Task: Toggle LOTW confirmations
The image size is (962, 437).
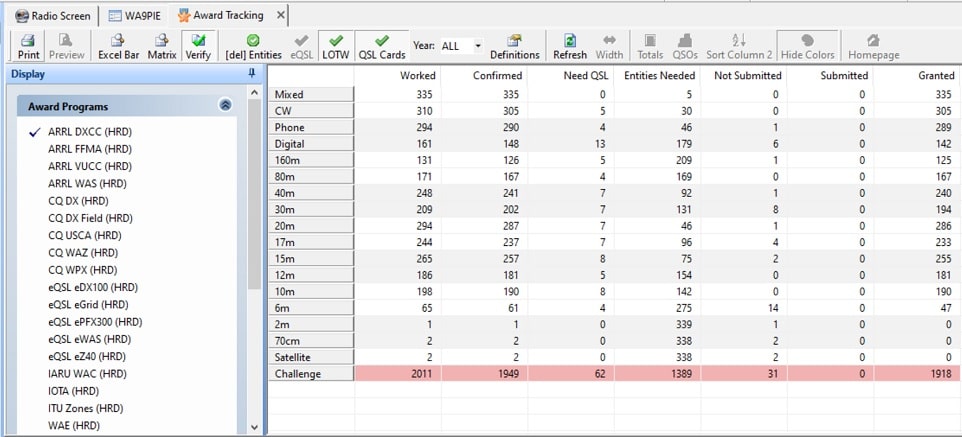Action: point(336,47)
